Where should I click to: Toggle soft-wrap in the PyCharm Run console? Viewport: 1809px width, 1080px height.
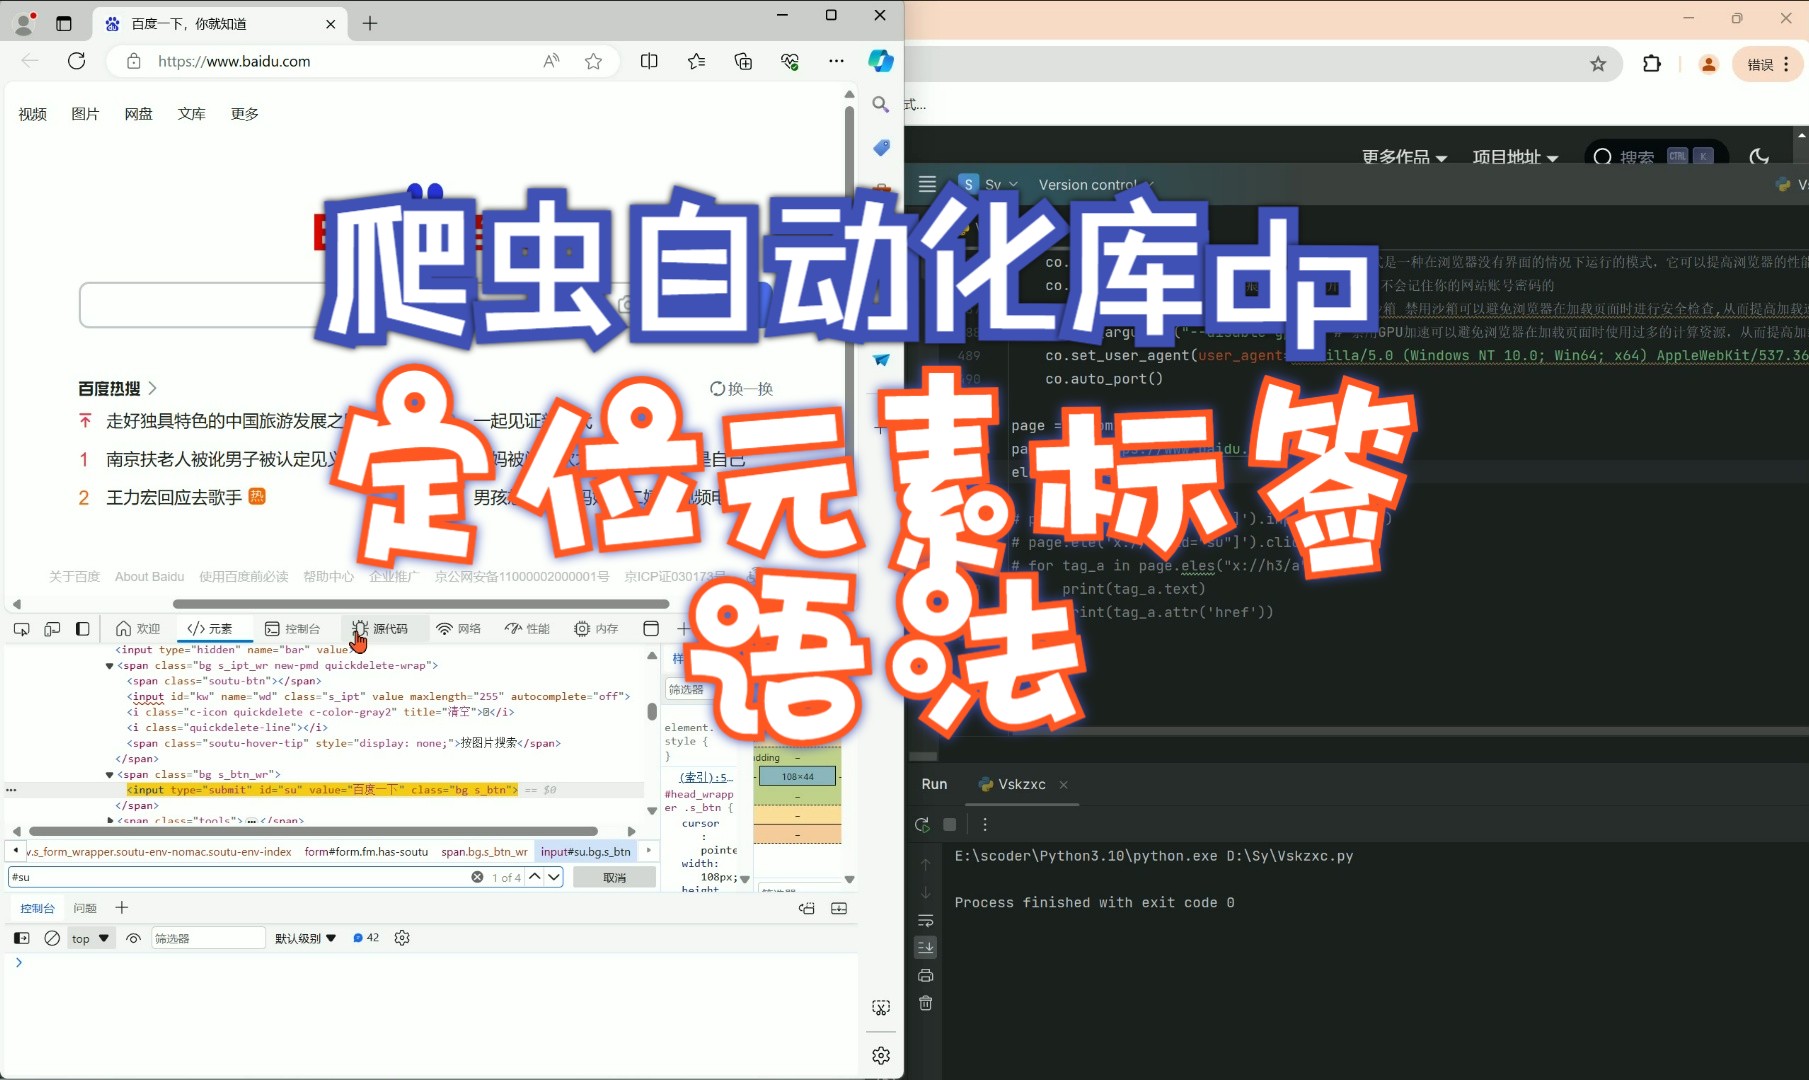click(925, 920)
